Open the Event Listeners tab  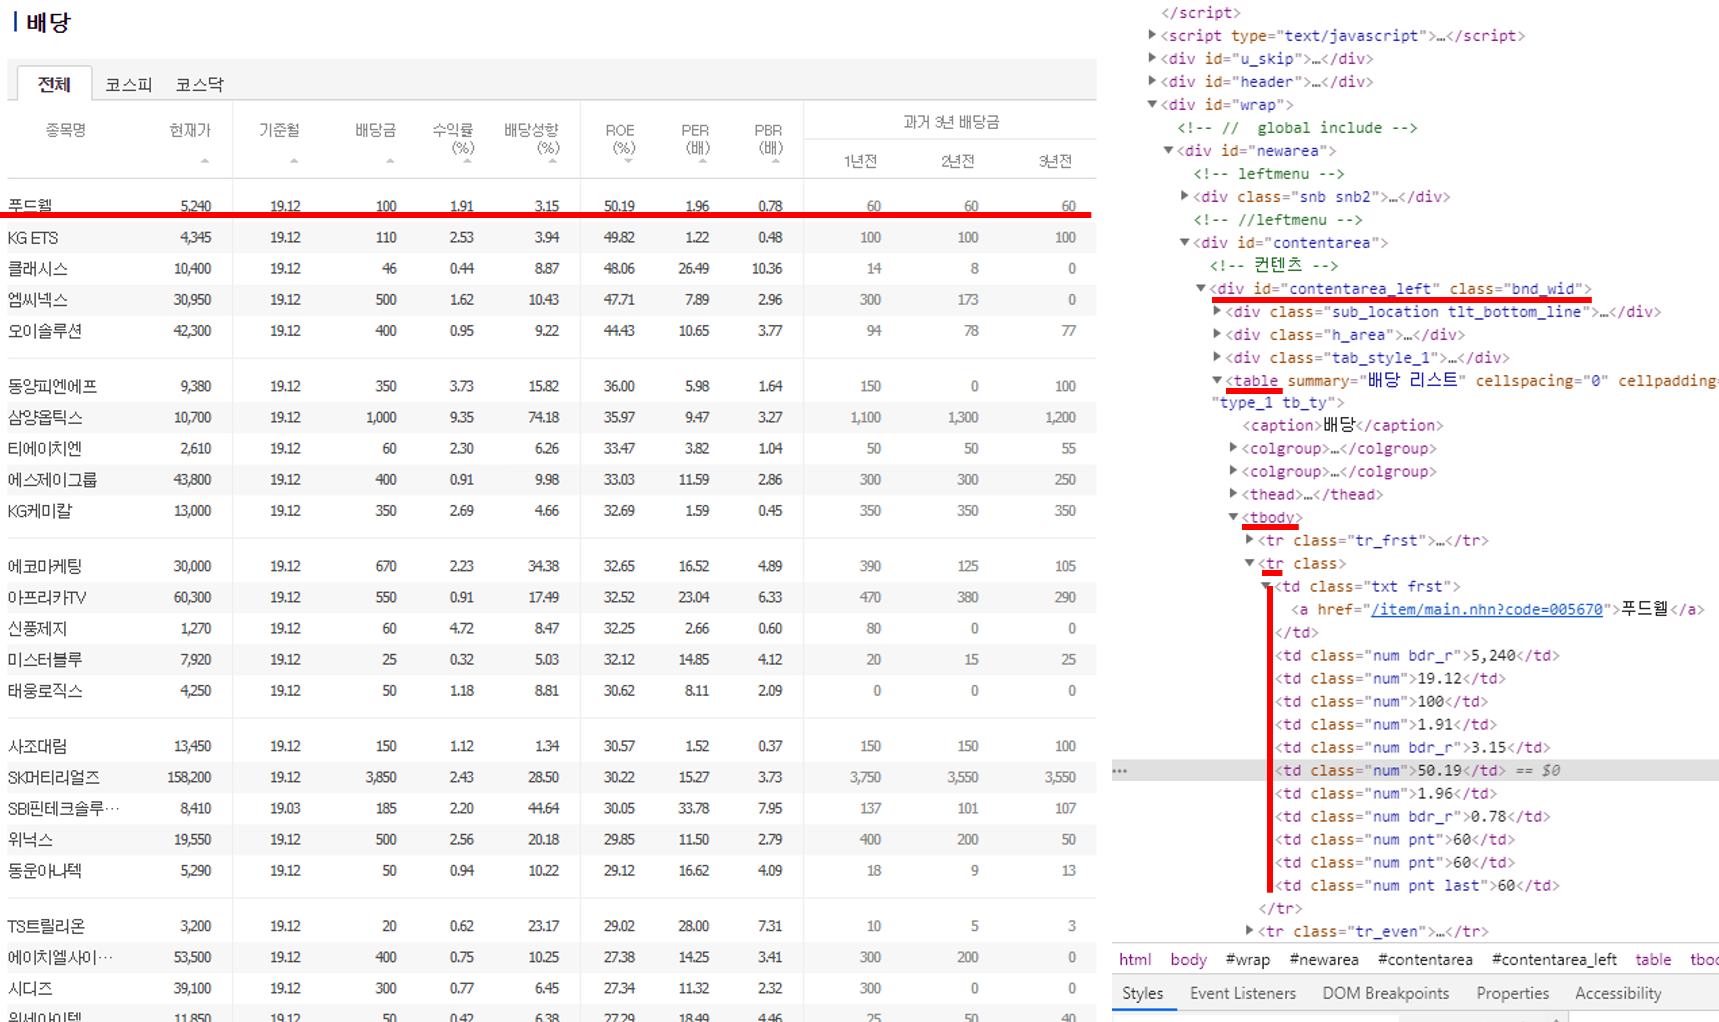click(1242, 993)
